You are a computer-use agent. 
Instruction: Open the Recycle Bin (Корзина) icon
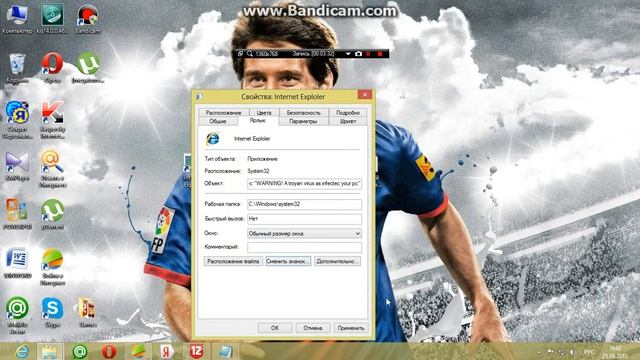(x=17, y=68)
